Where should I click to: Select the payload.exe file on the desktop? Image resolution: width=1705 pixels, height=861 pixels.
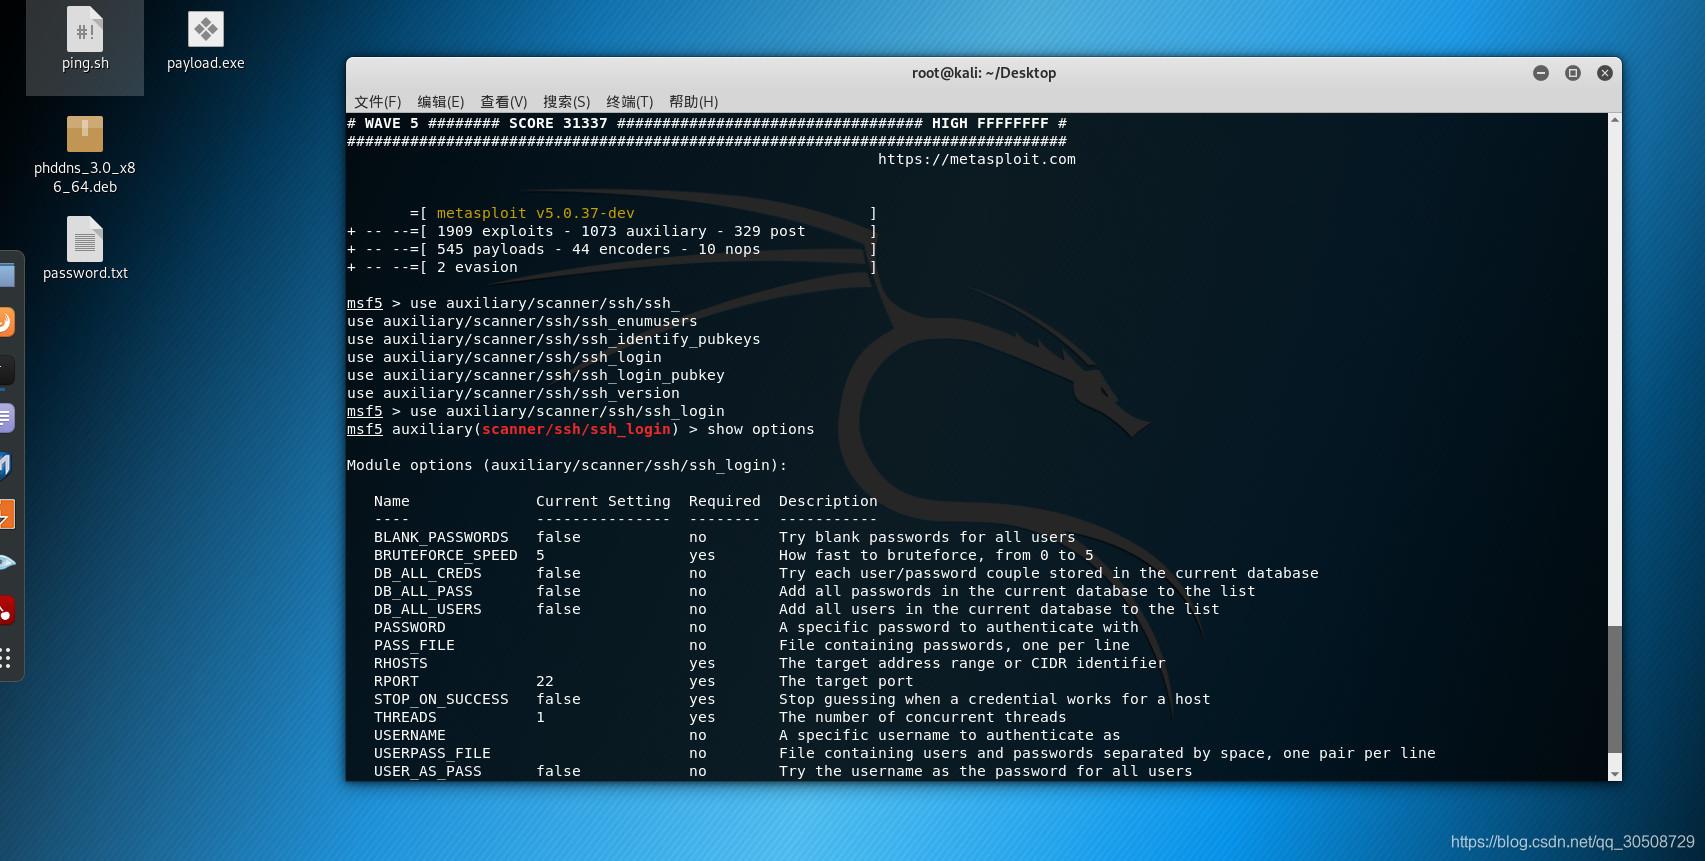tap(206, 41)
